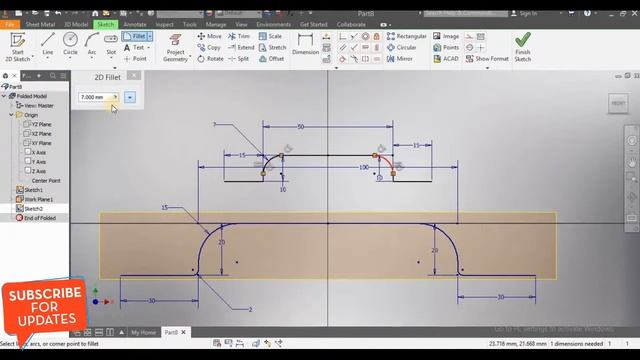Screen dimensions: 640x360
Task: Click Show Format
Action: click(x=487, y=59)
